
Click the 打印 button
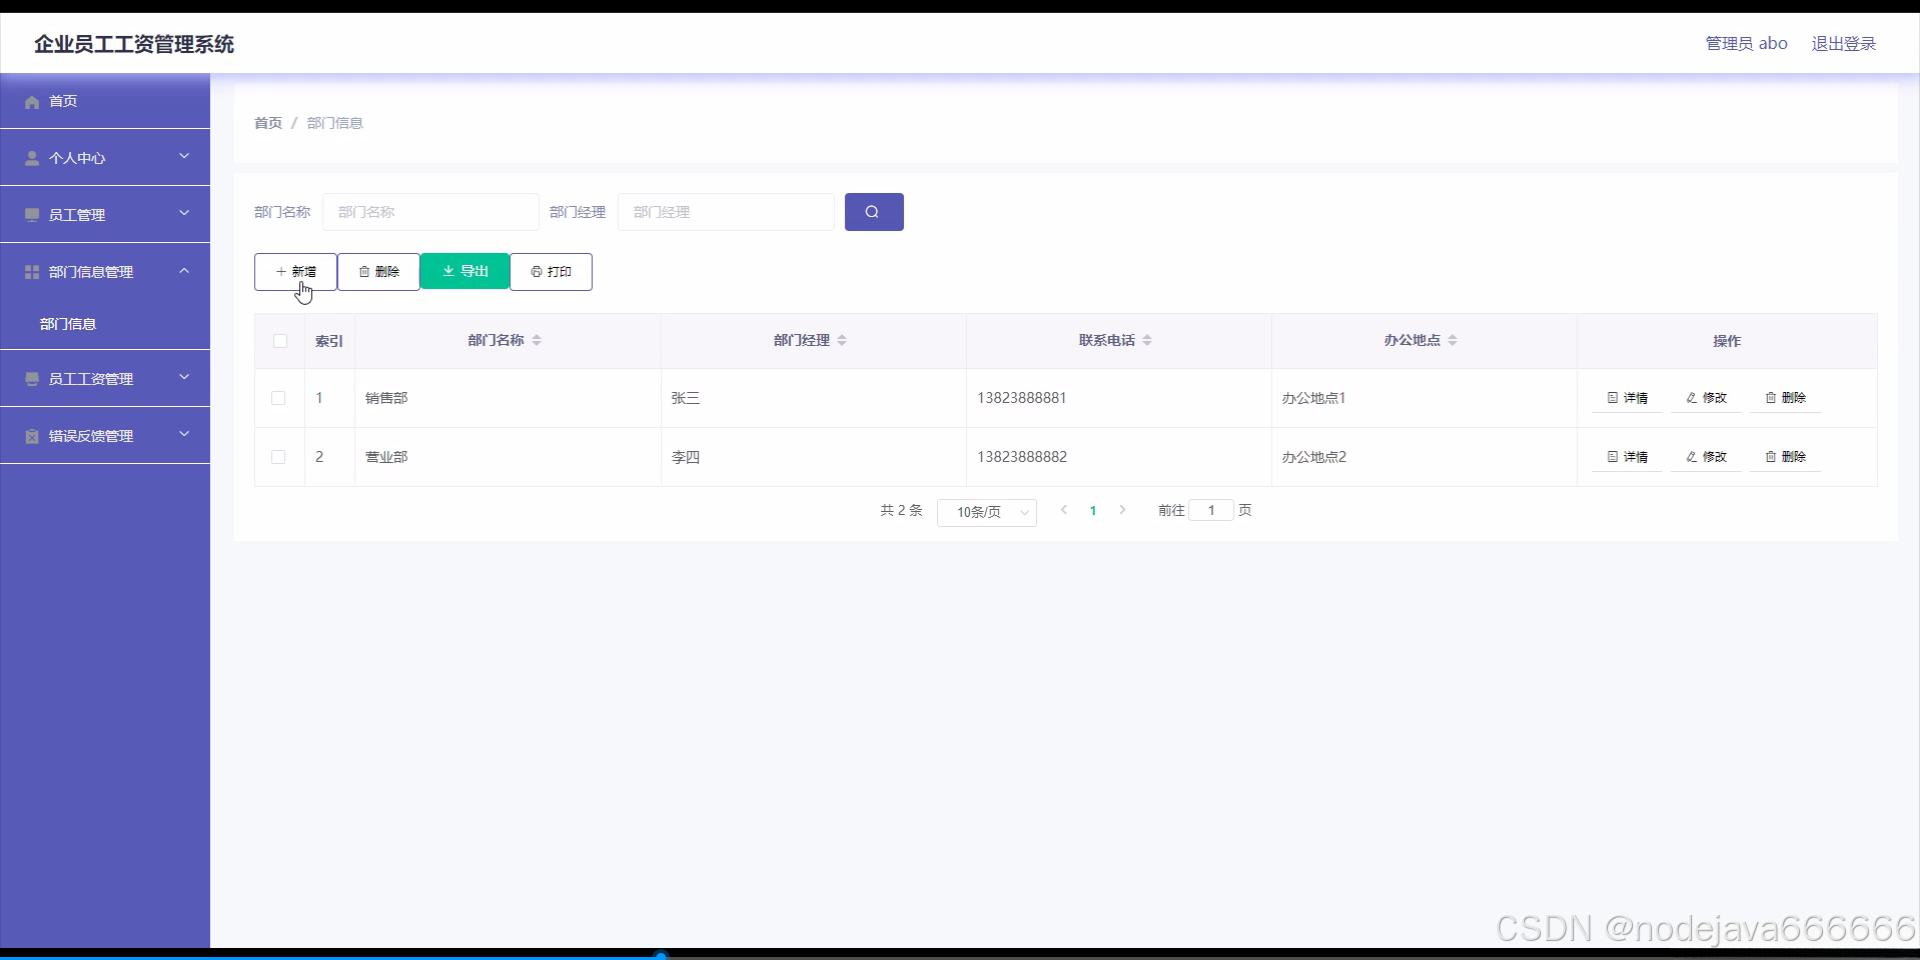tap(551, 272)
